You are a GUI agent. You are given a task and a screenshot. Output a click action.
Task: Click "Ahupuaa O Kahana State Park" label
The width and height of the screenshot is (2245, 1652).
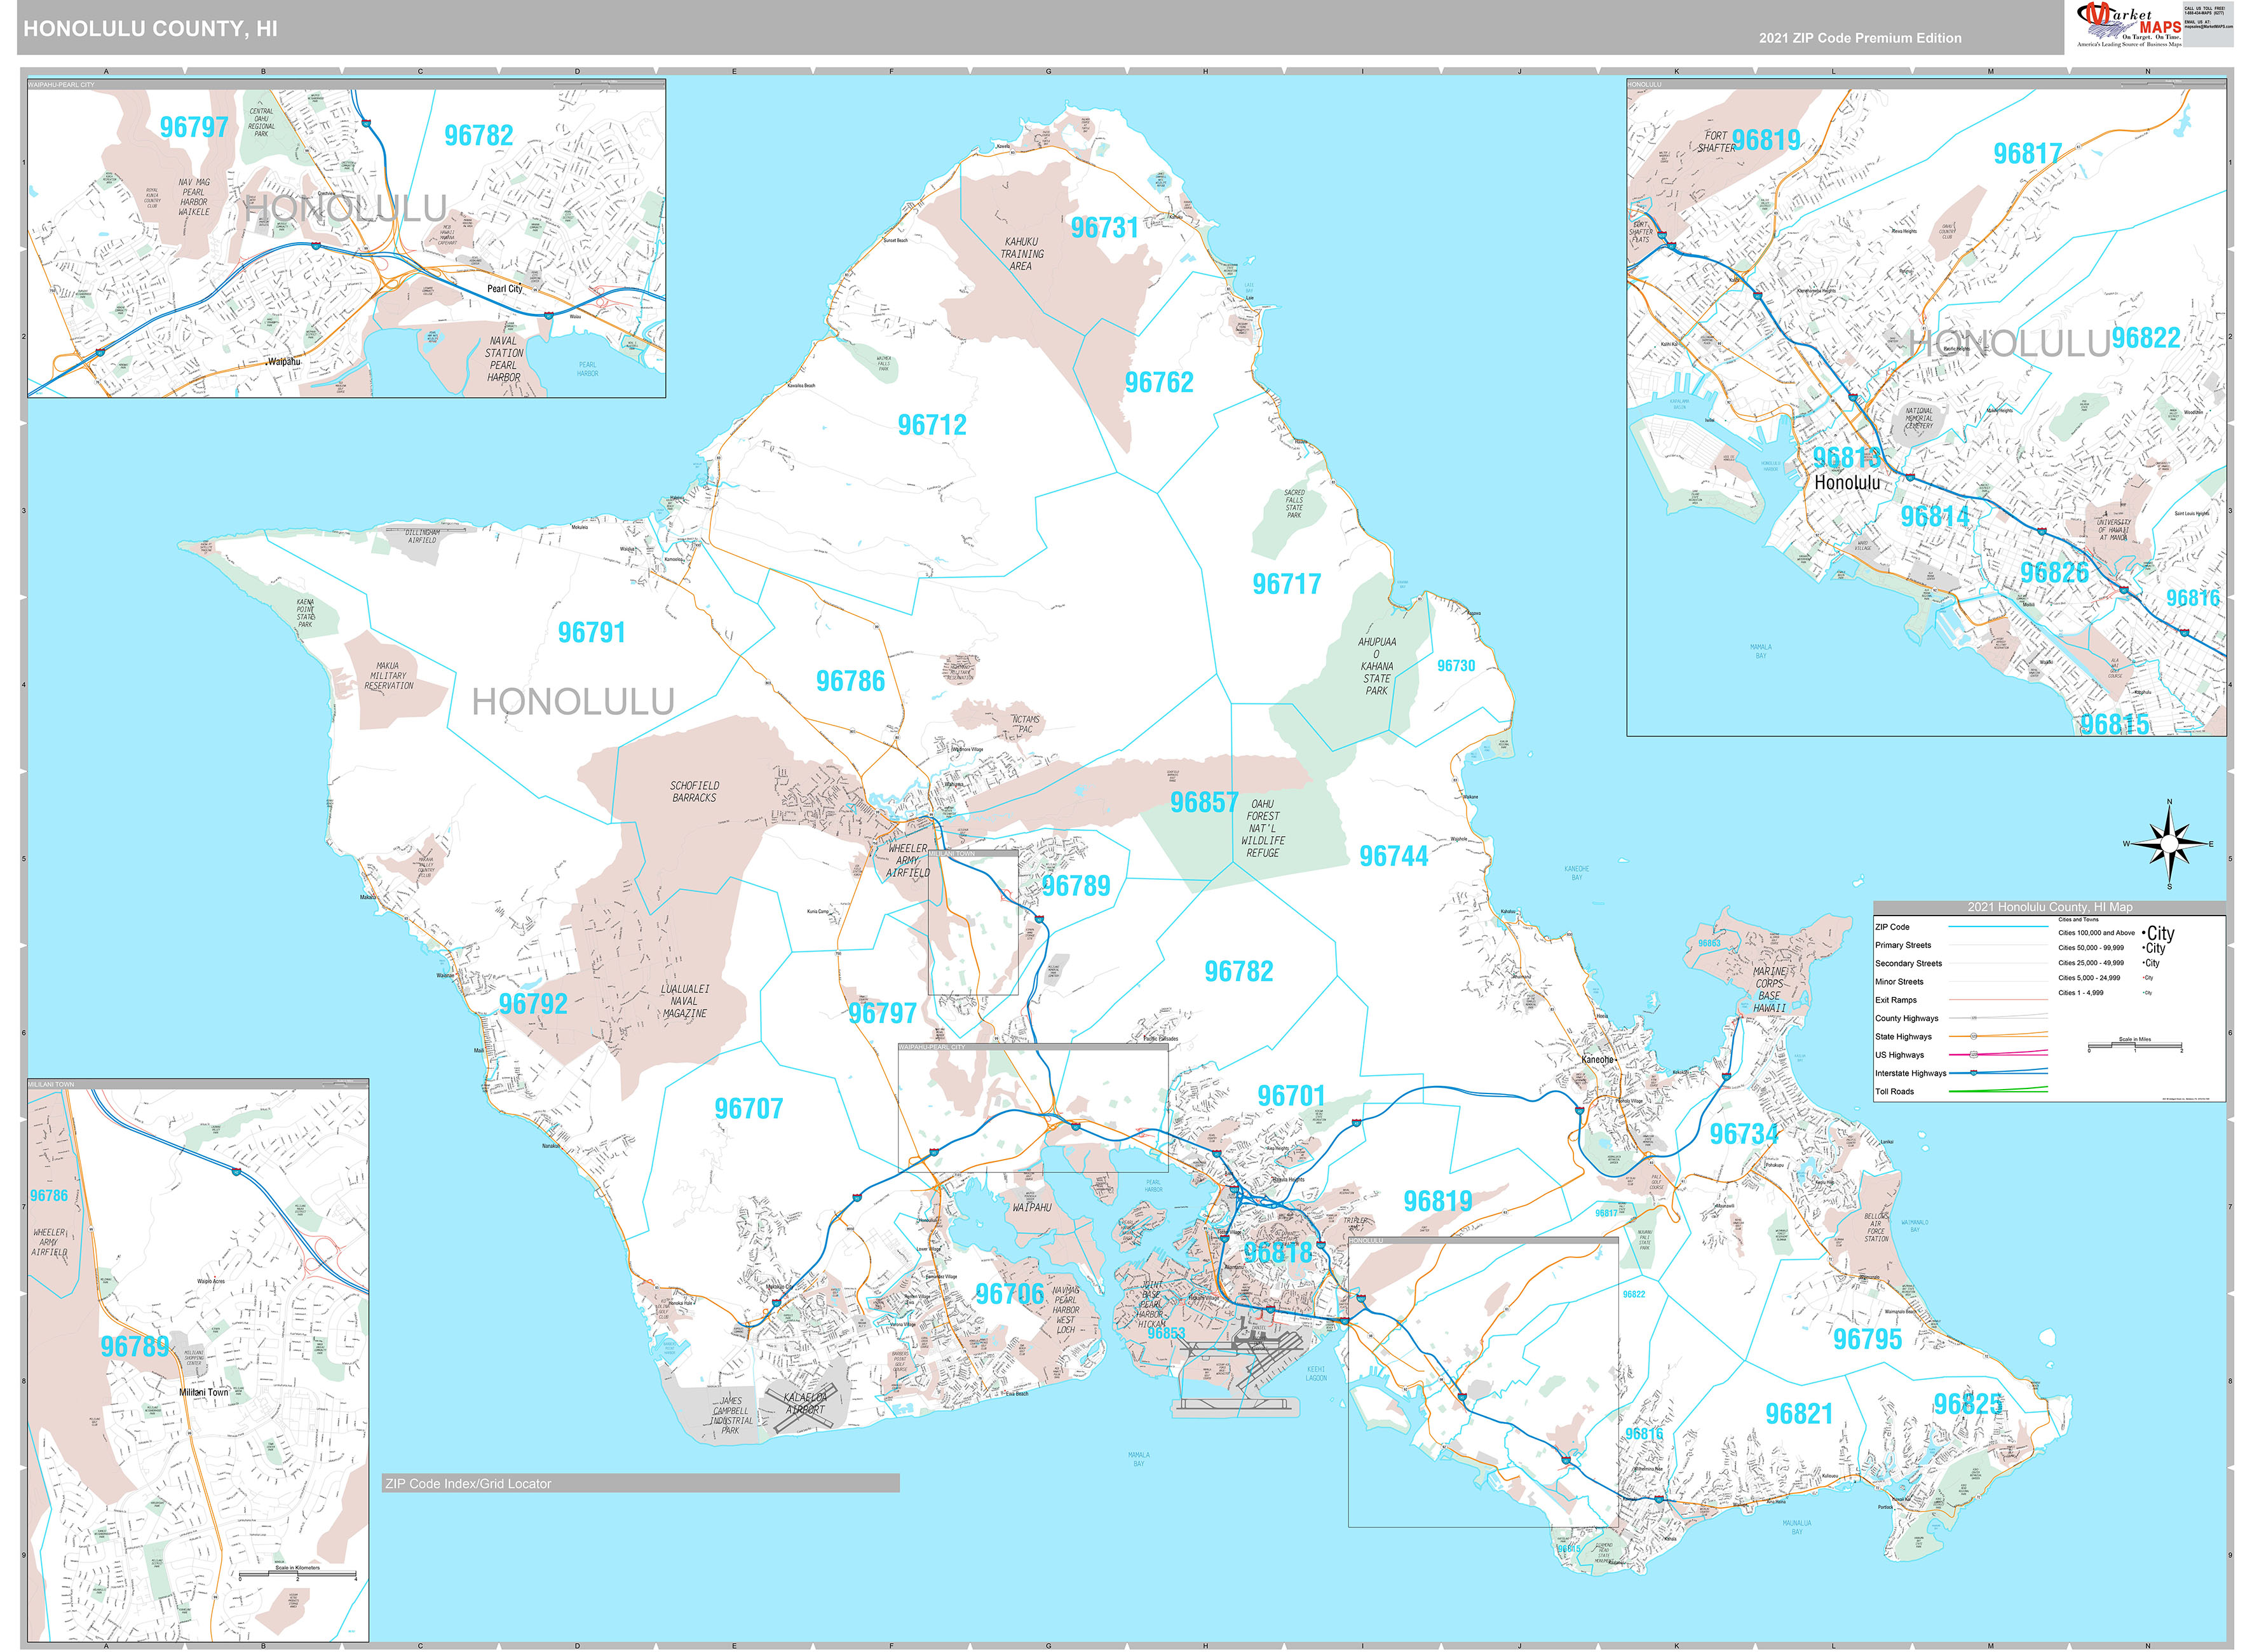[1377, 666]
